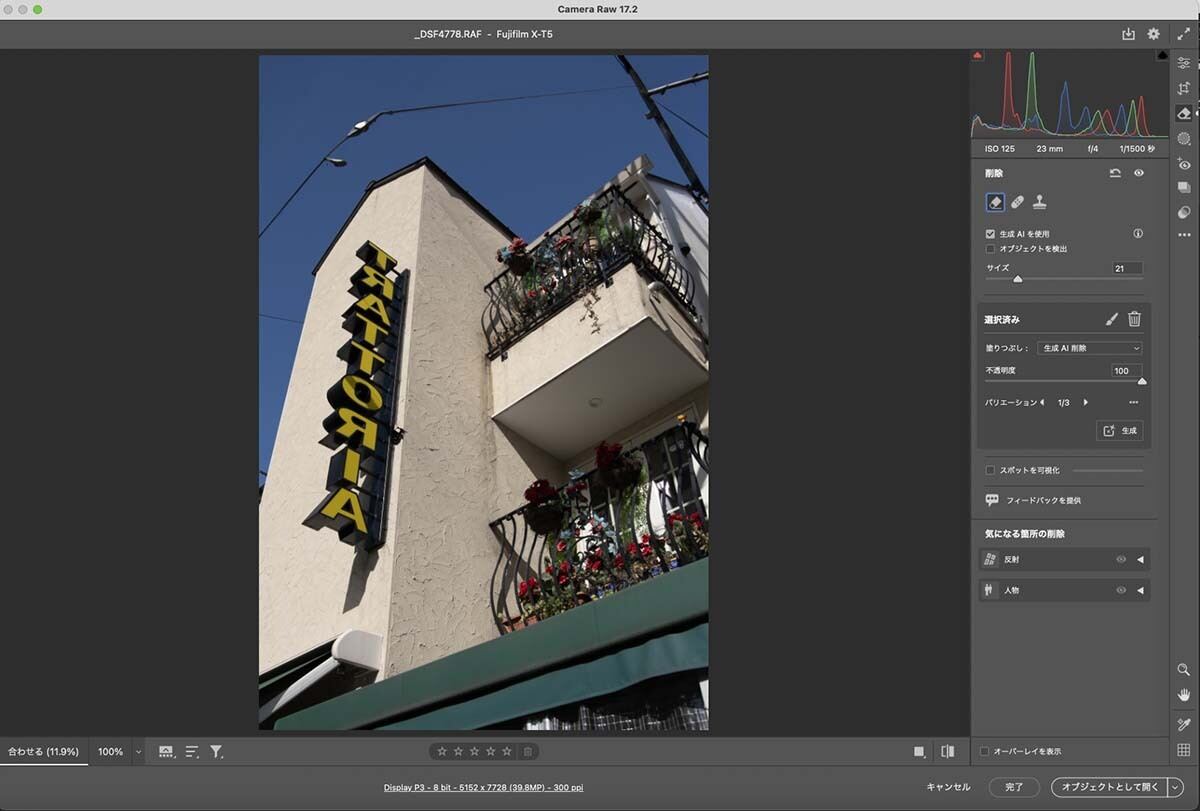Click the histogram graph
This screenshot has height=811, width=1200.
1070,93
